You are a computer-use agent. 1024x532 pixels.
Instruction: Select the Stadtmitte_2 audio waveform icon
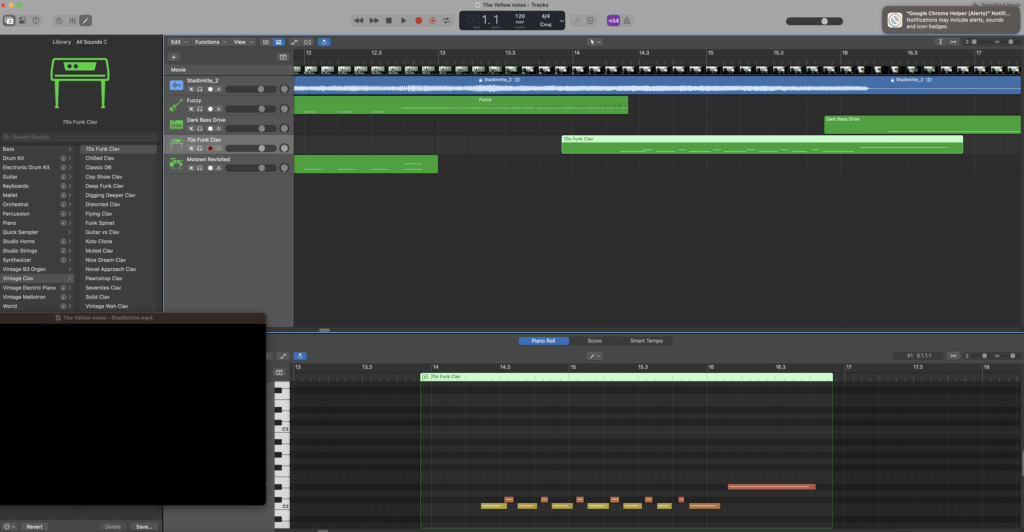coord(176,85)
